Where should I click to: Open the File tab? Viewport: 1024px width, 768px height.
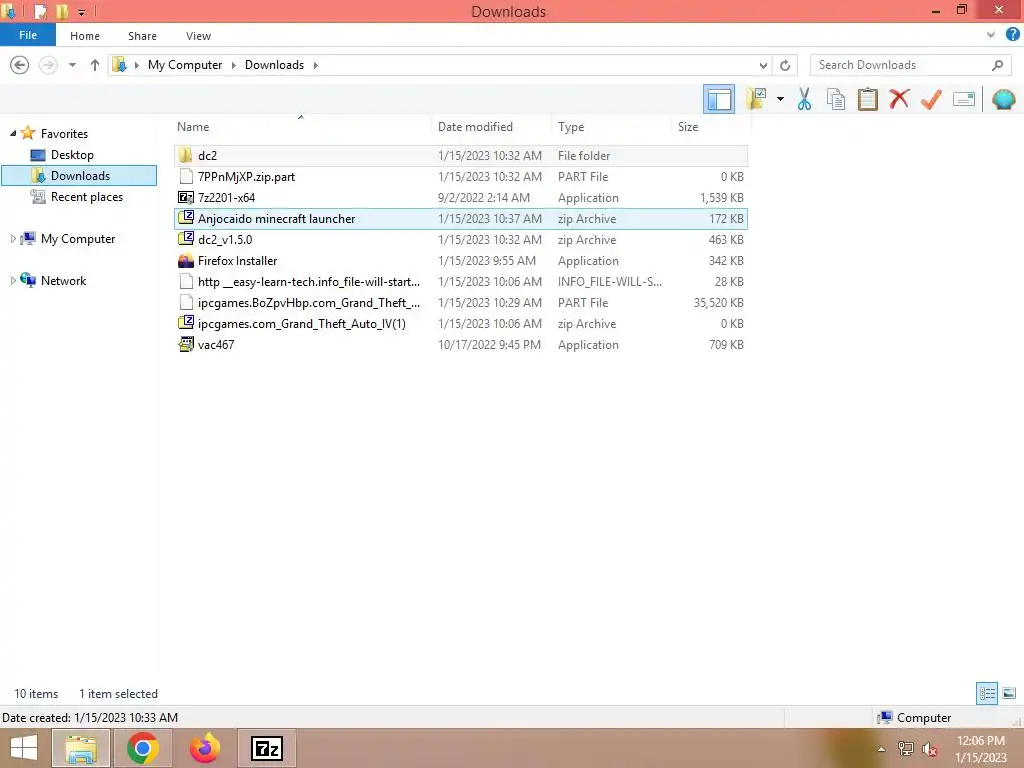coord(28,35)
